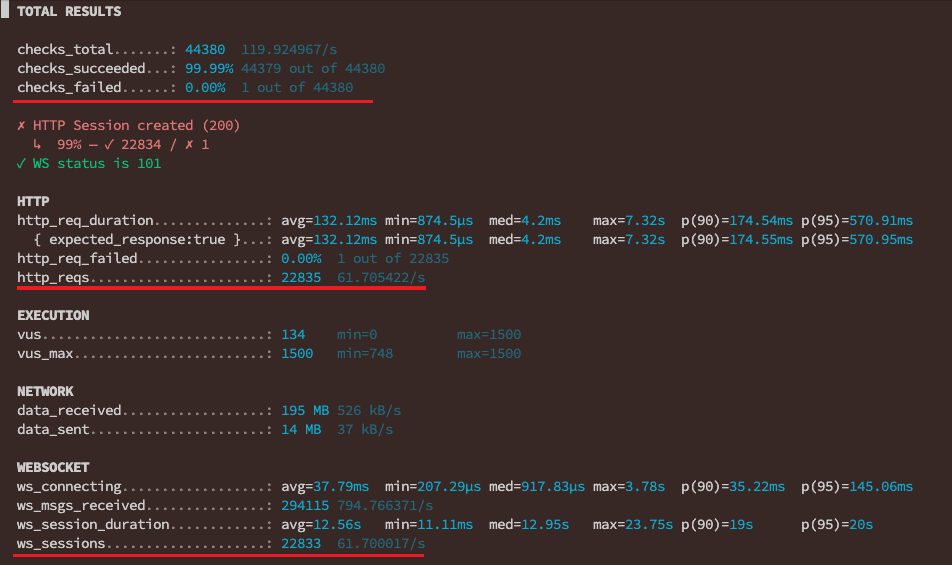
Task: Click the checks_succeeded 99.99% value
Action: 209,69
